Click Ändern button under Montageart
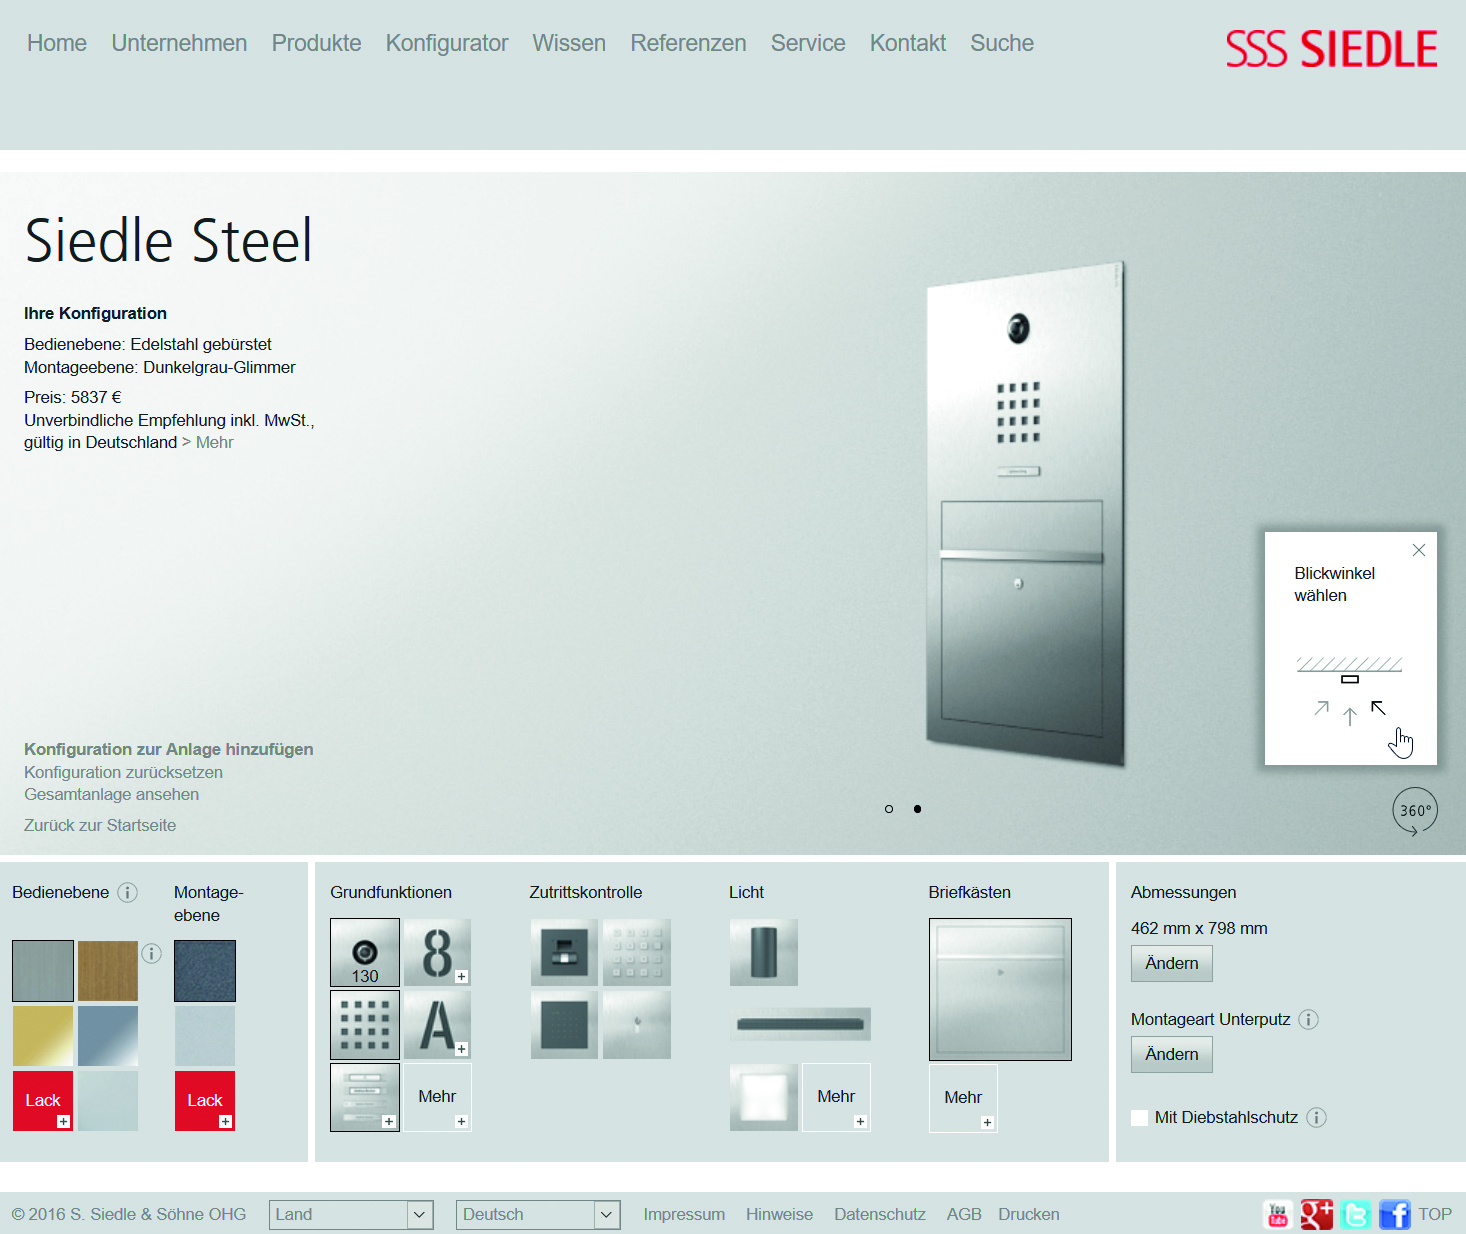The width and height of the screenshot is (1466, 1234). (x=1172, y=1055)
